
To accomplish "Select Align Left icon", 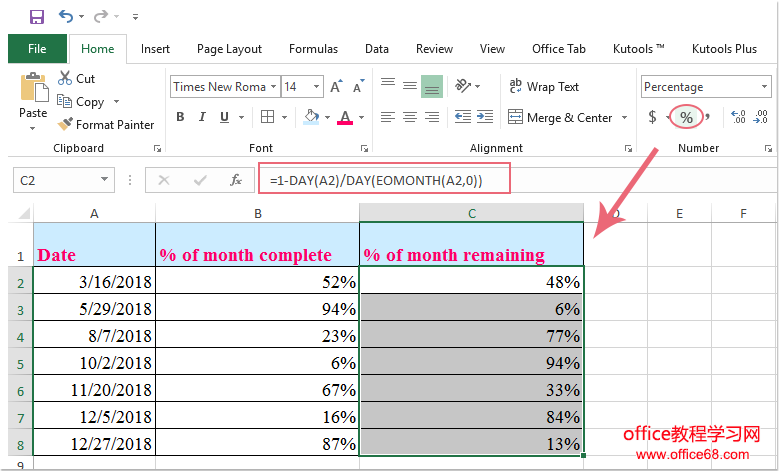I will pyautogui.click(x=388, y=117).
